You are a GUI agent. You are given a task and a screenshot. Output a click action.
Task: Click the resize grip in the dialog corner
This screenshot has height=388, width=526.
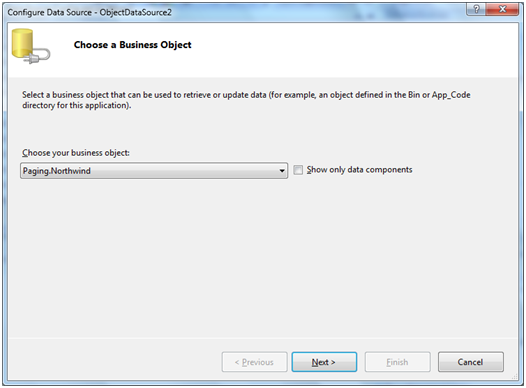point(515,377)
